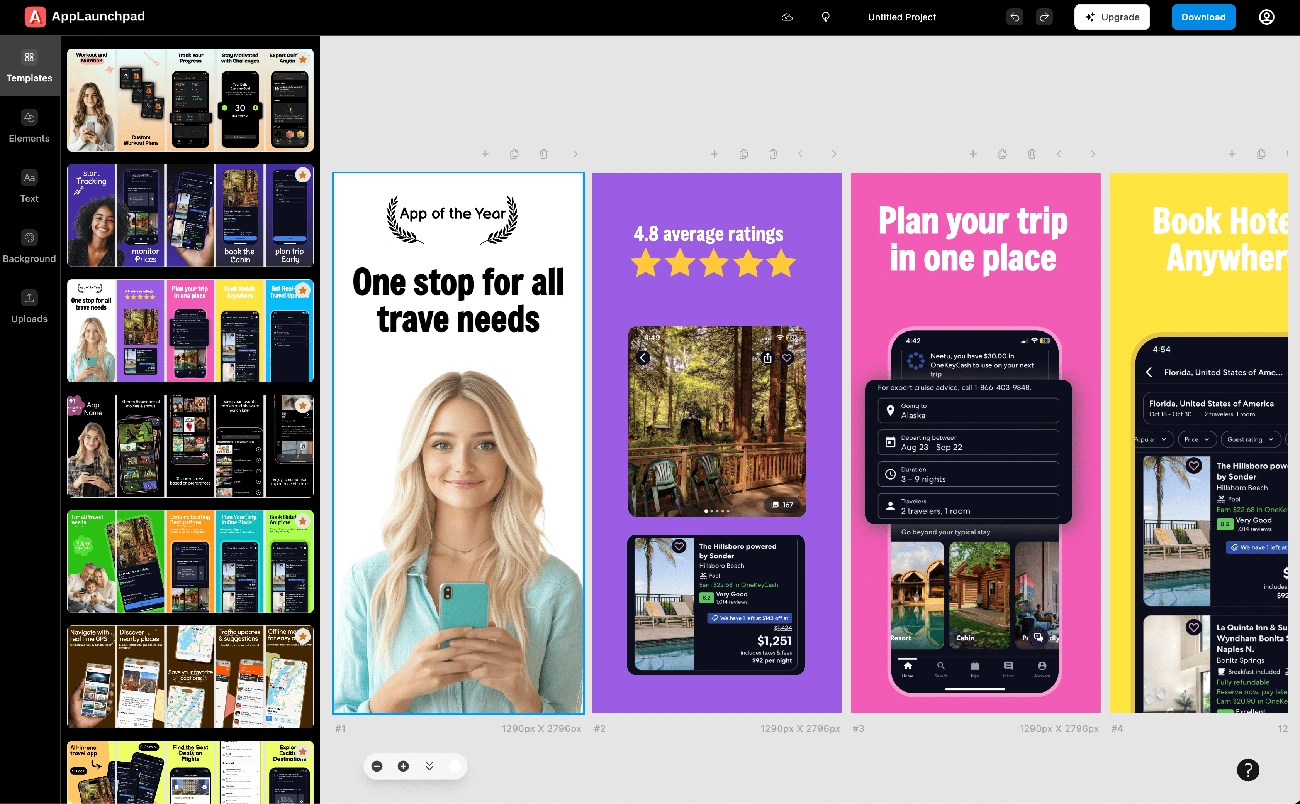
Task: Toggle the switch next to zoom controls
Action: tap(455, 766)
